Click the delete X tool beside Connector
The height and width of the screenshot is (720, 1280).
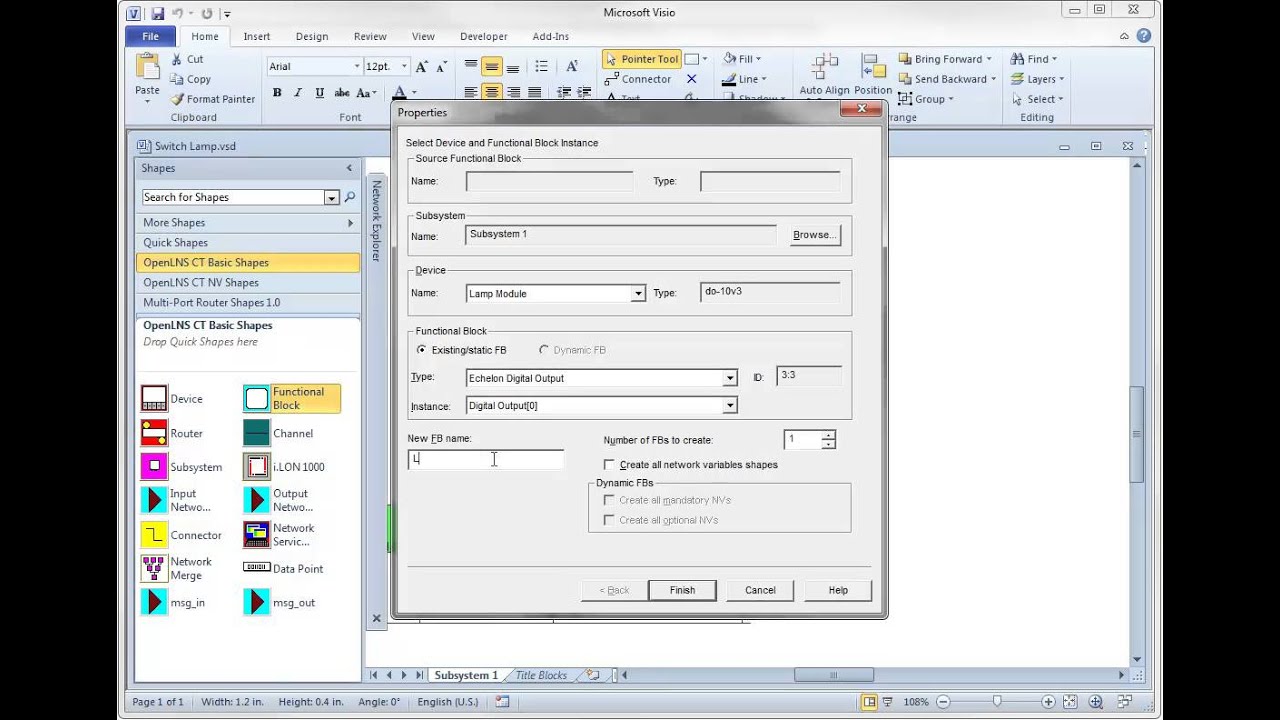pyautogui.click(x=691, y=79)
